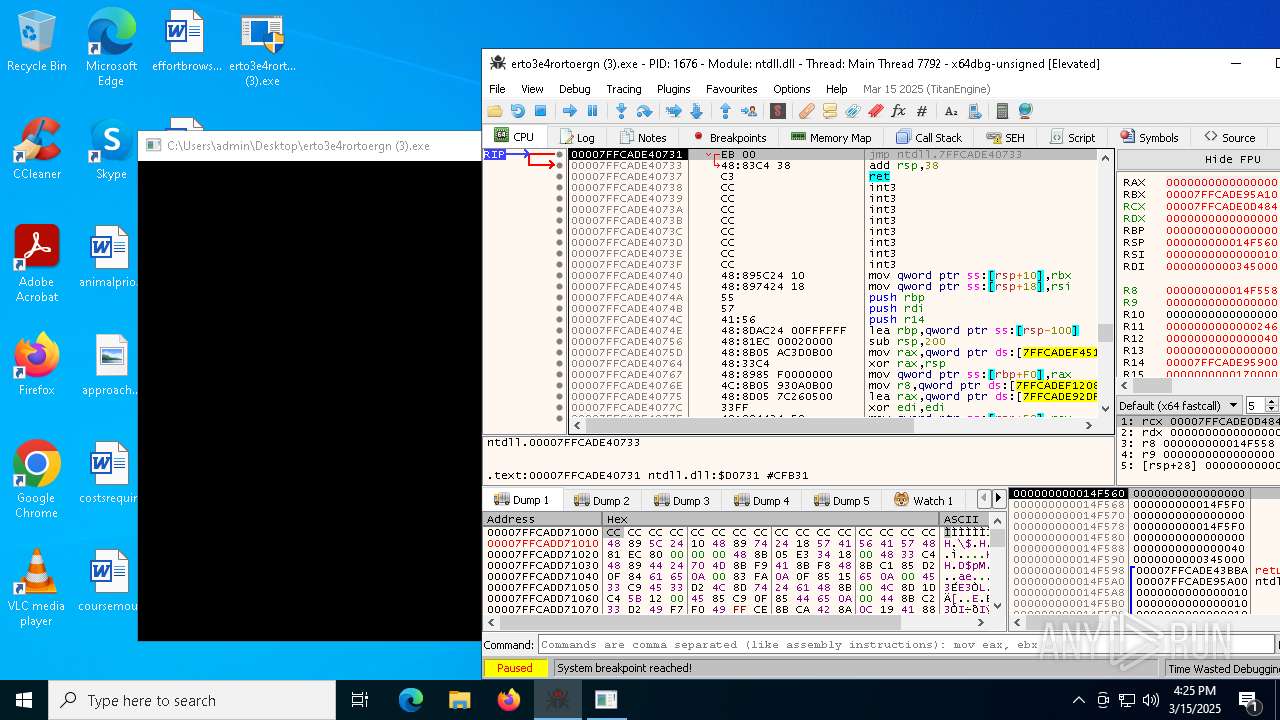This screenshot has width=1280, height=720.
Task: Click x64dbg bug icon on taskbar
Action: click(x=558, y=700)
